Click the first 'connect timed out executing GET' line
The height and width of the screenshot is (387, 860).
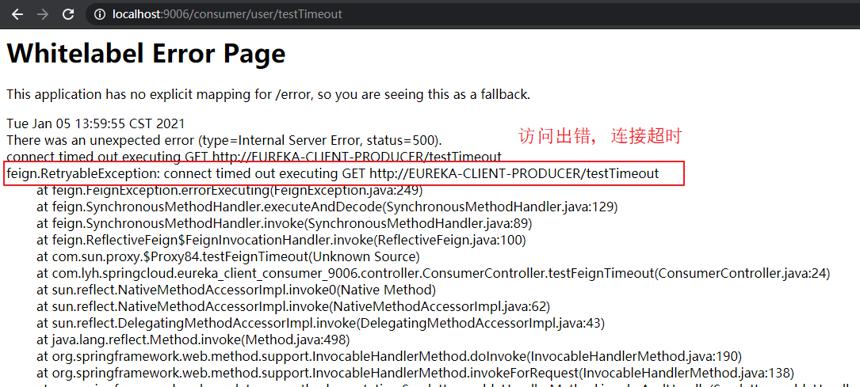click(x=254, y=156)
